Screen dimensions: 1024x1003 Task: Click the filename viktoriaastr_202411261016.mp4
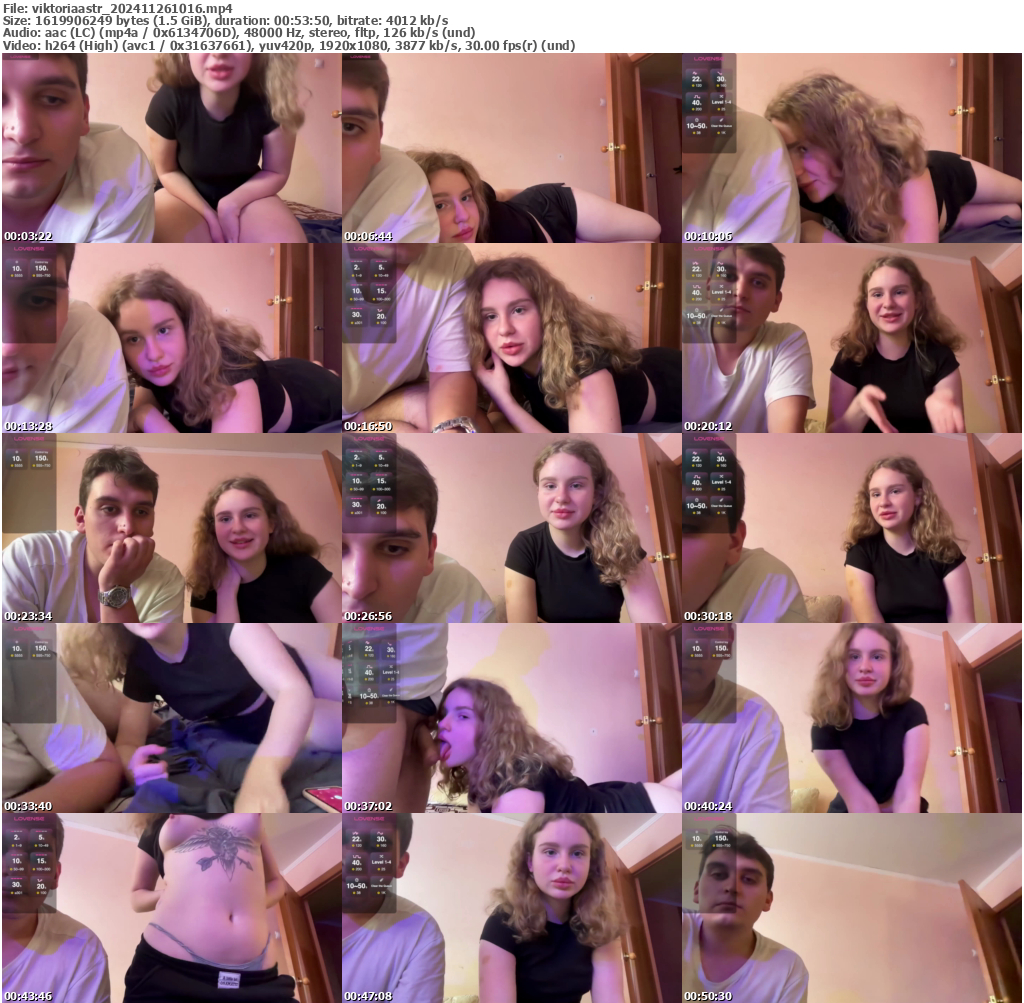pyautogui.click(x=117, y=8)
